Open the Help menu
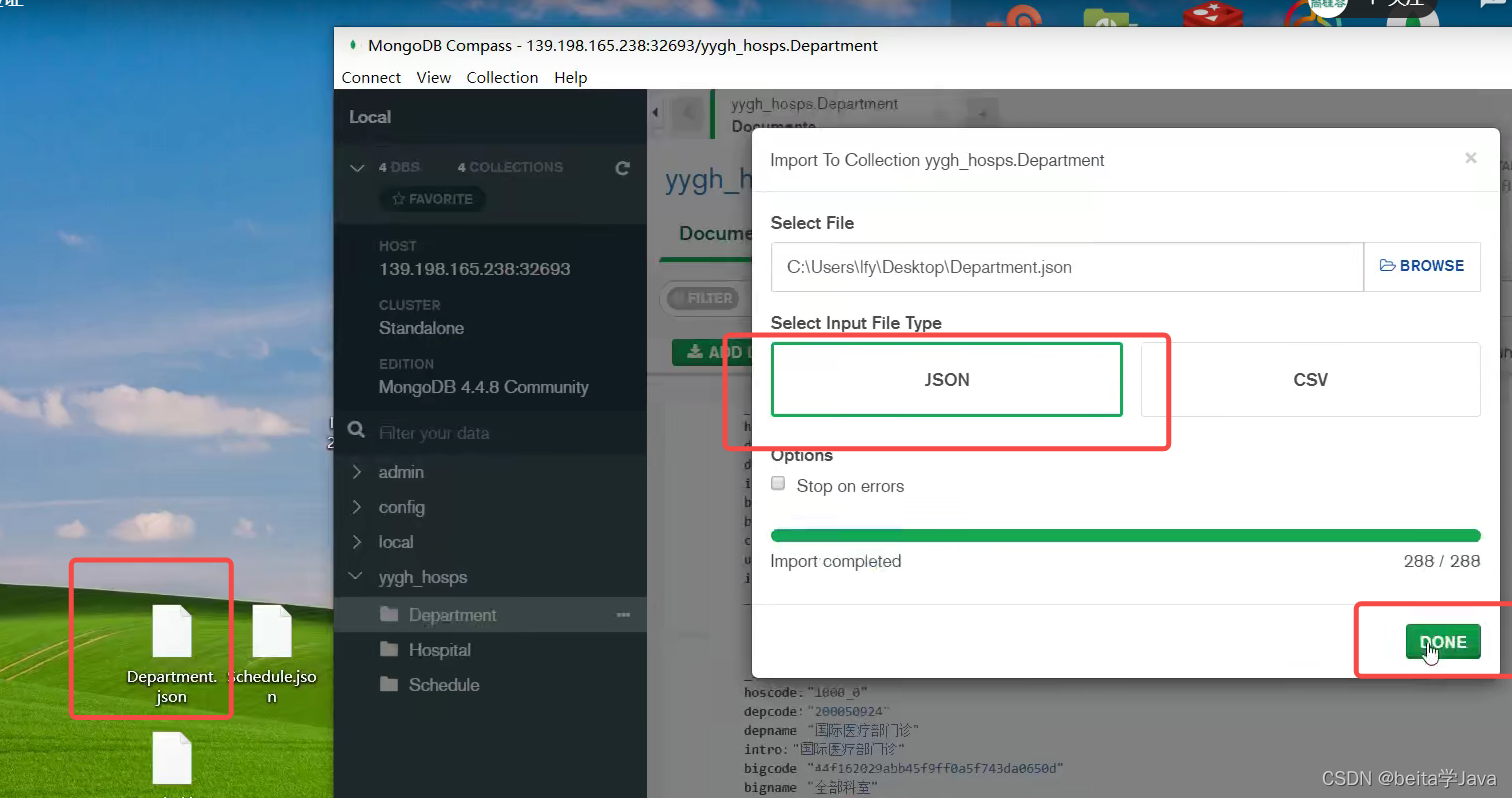Screen dimensions: 1512x798 571,77
